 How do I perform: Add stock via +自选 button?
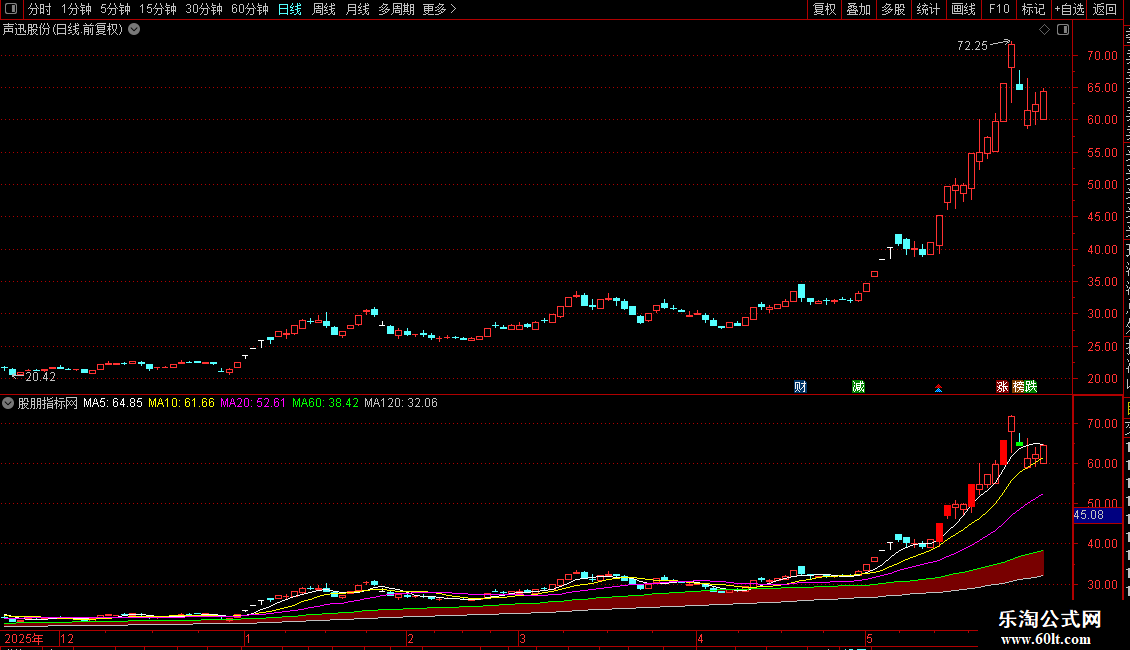[1069, 9]
